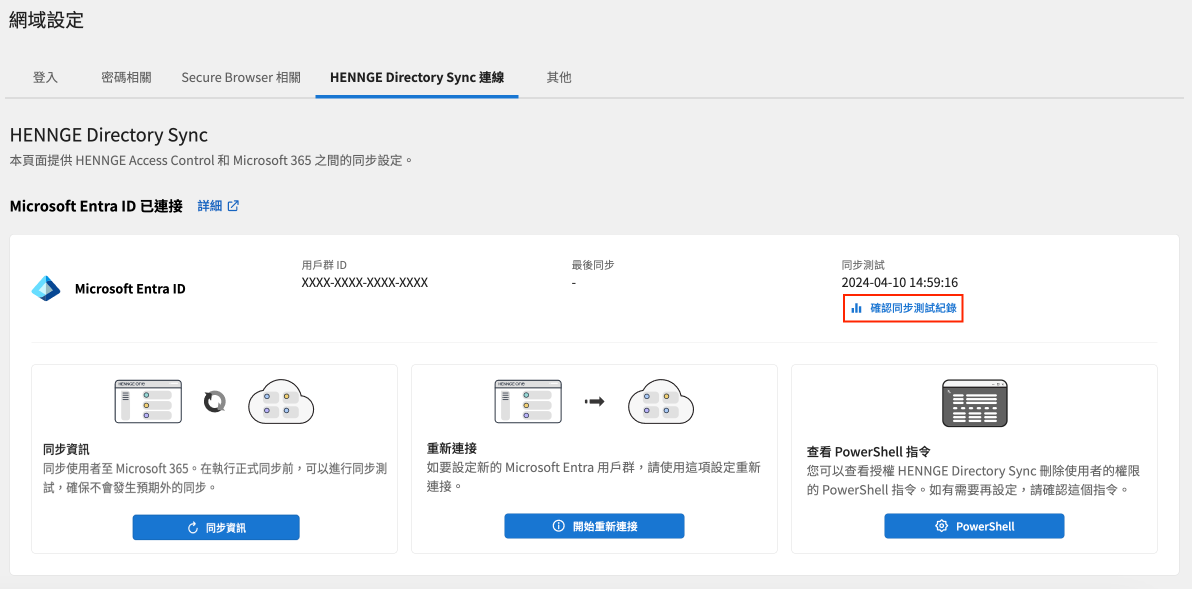
Task: Click the PowerShell terminal window illustration
Action: [975, 403]
